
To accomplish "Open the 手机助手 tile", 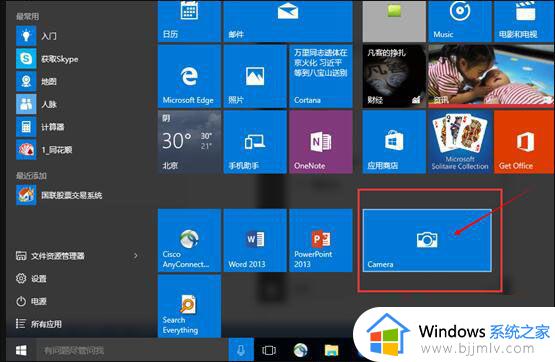I will [x=255, y=142].
